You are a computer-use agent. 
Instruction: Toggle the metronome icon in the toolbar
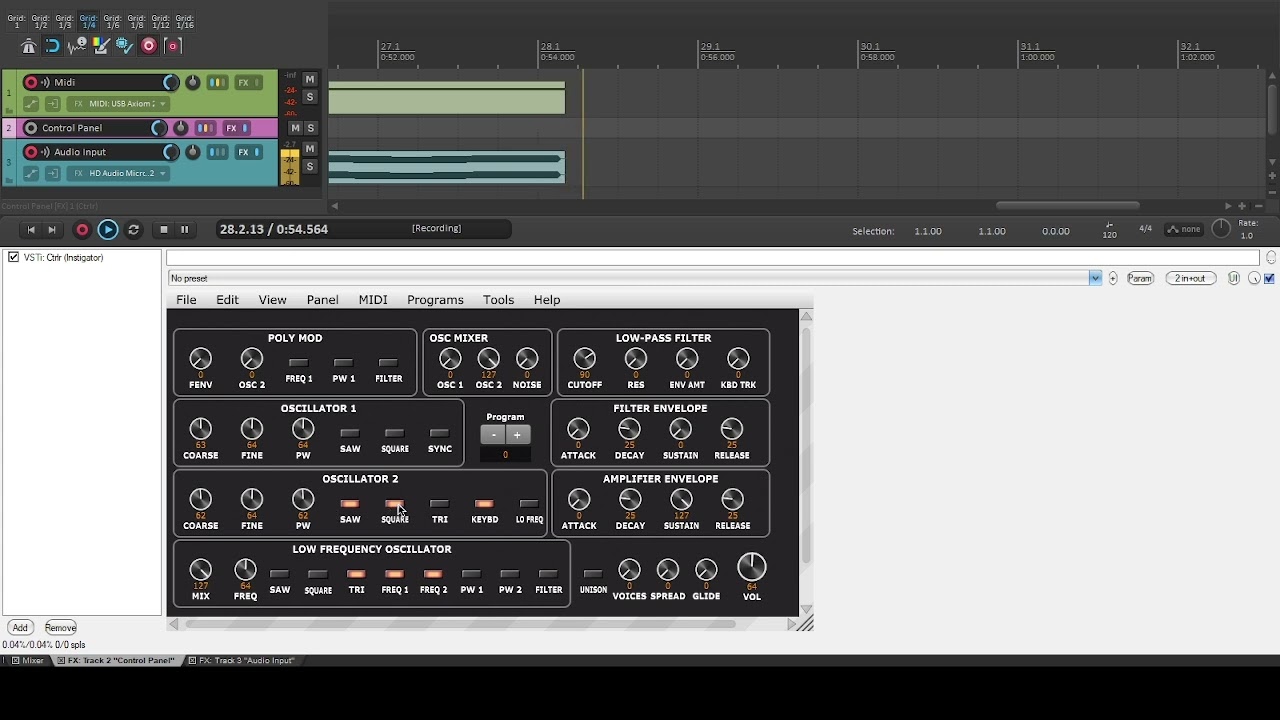point(28,46)
